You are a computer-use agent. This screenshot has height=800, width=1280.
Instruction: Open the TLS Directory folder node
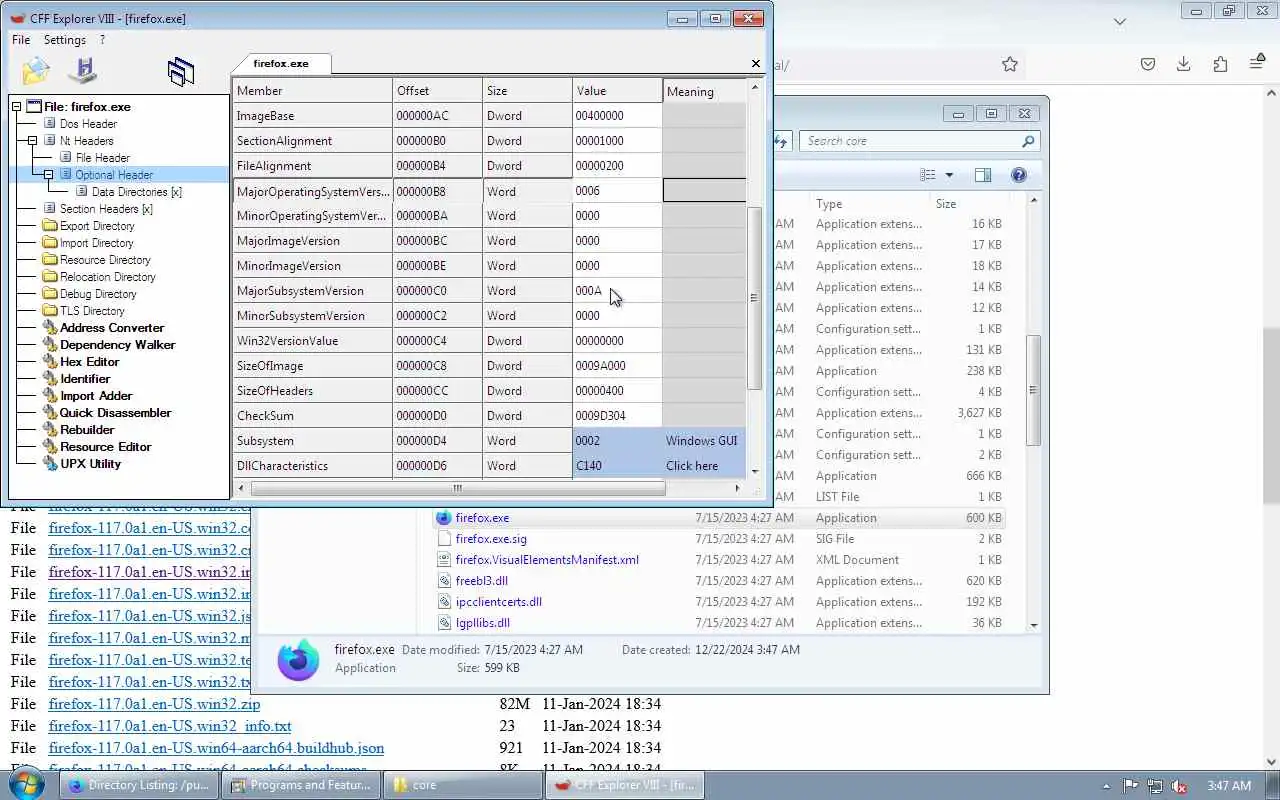92,311
